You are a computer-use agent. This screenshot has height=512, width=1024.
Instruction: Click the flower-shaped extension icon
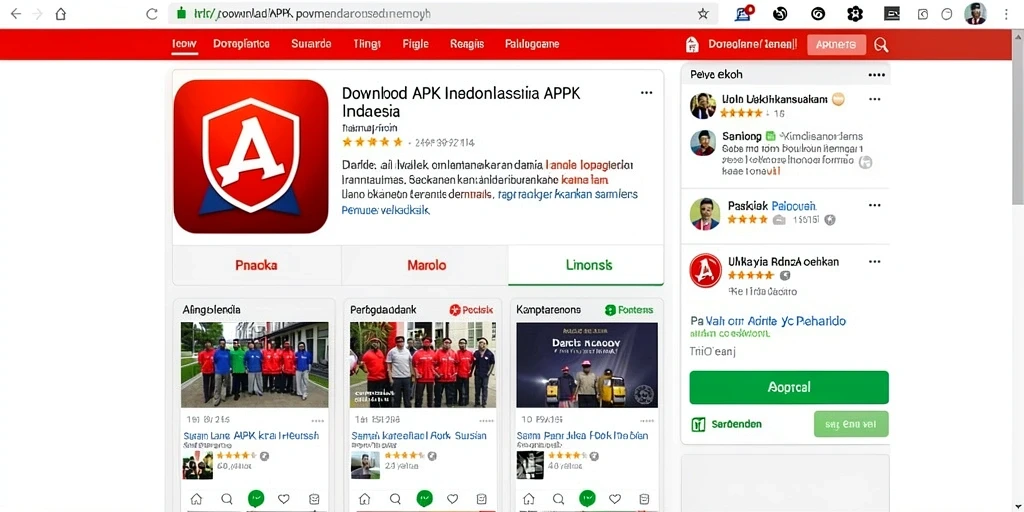855,14
